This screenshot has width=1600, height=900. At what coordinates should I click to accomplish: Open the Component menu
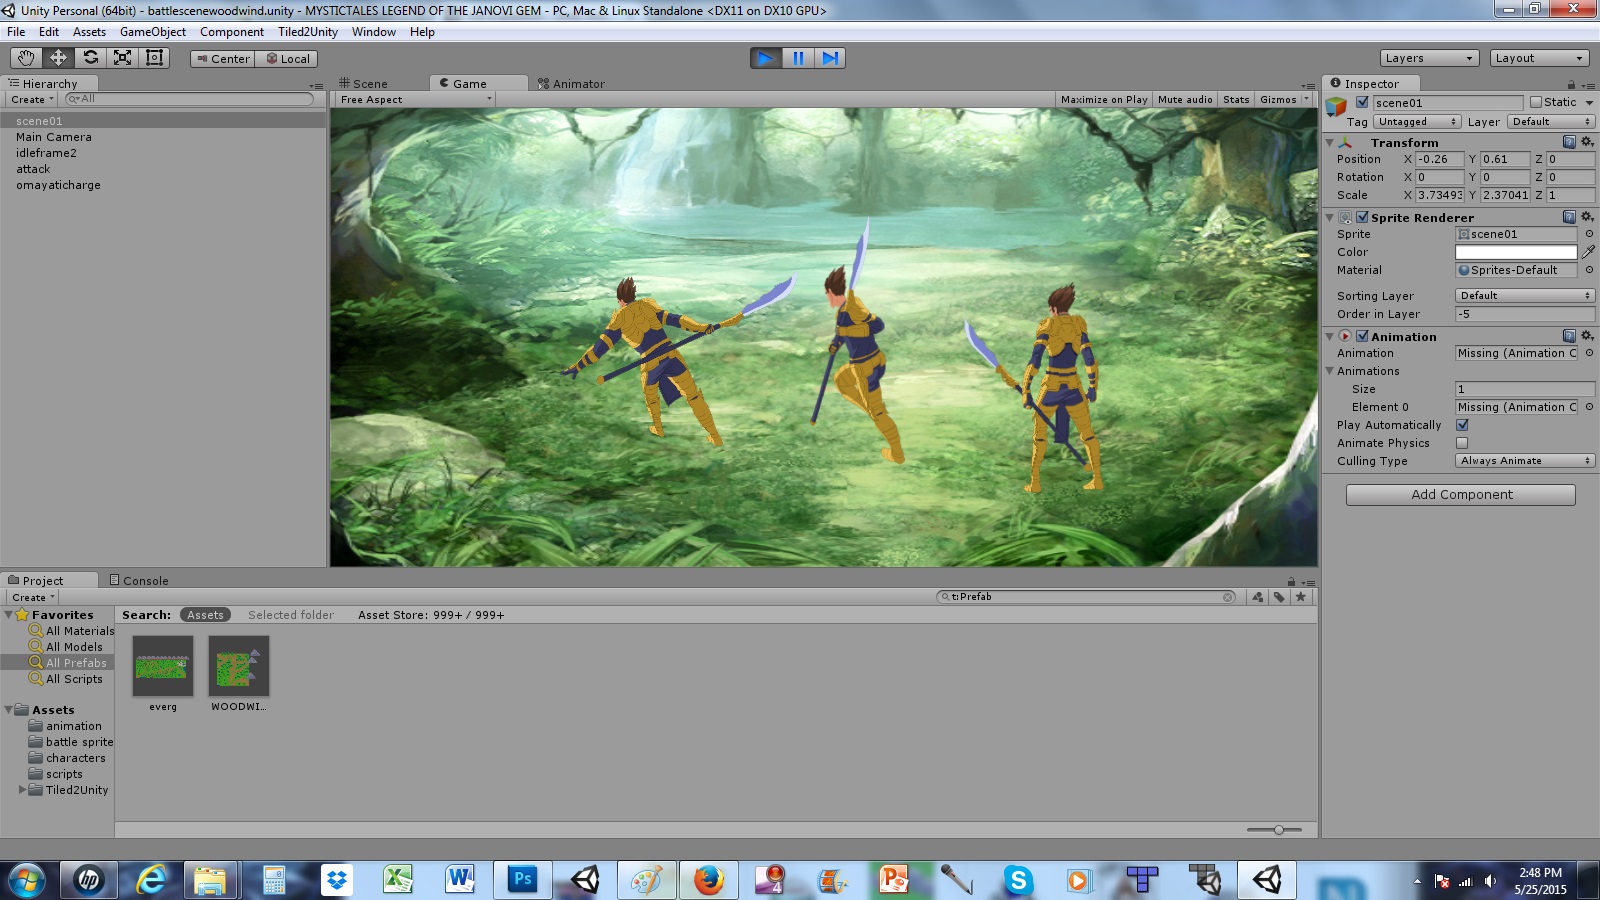pyautogui.click(x=232, y=32)
